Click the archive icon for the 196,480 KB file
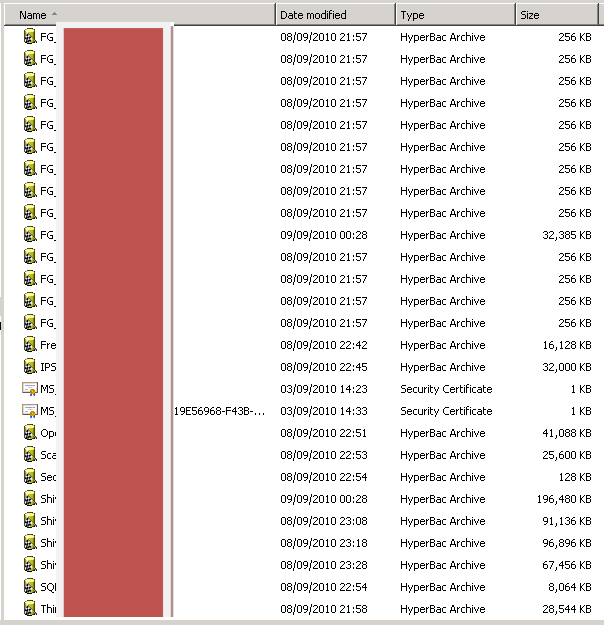 point(29,499)
